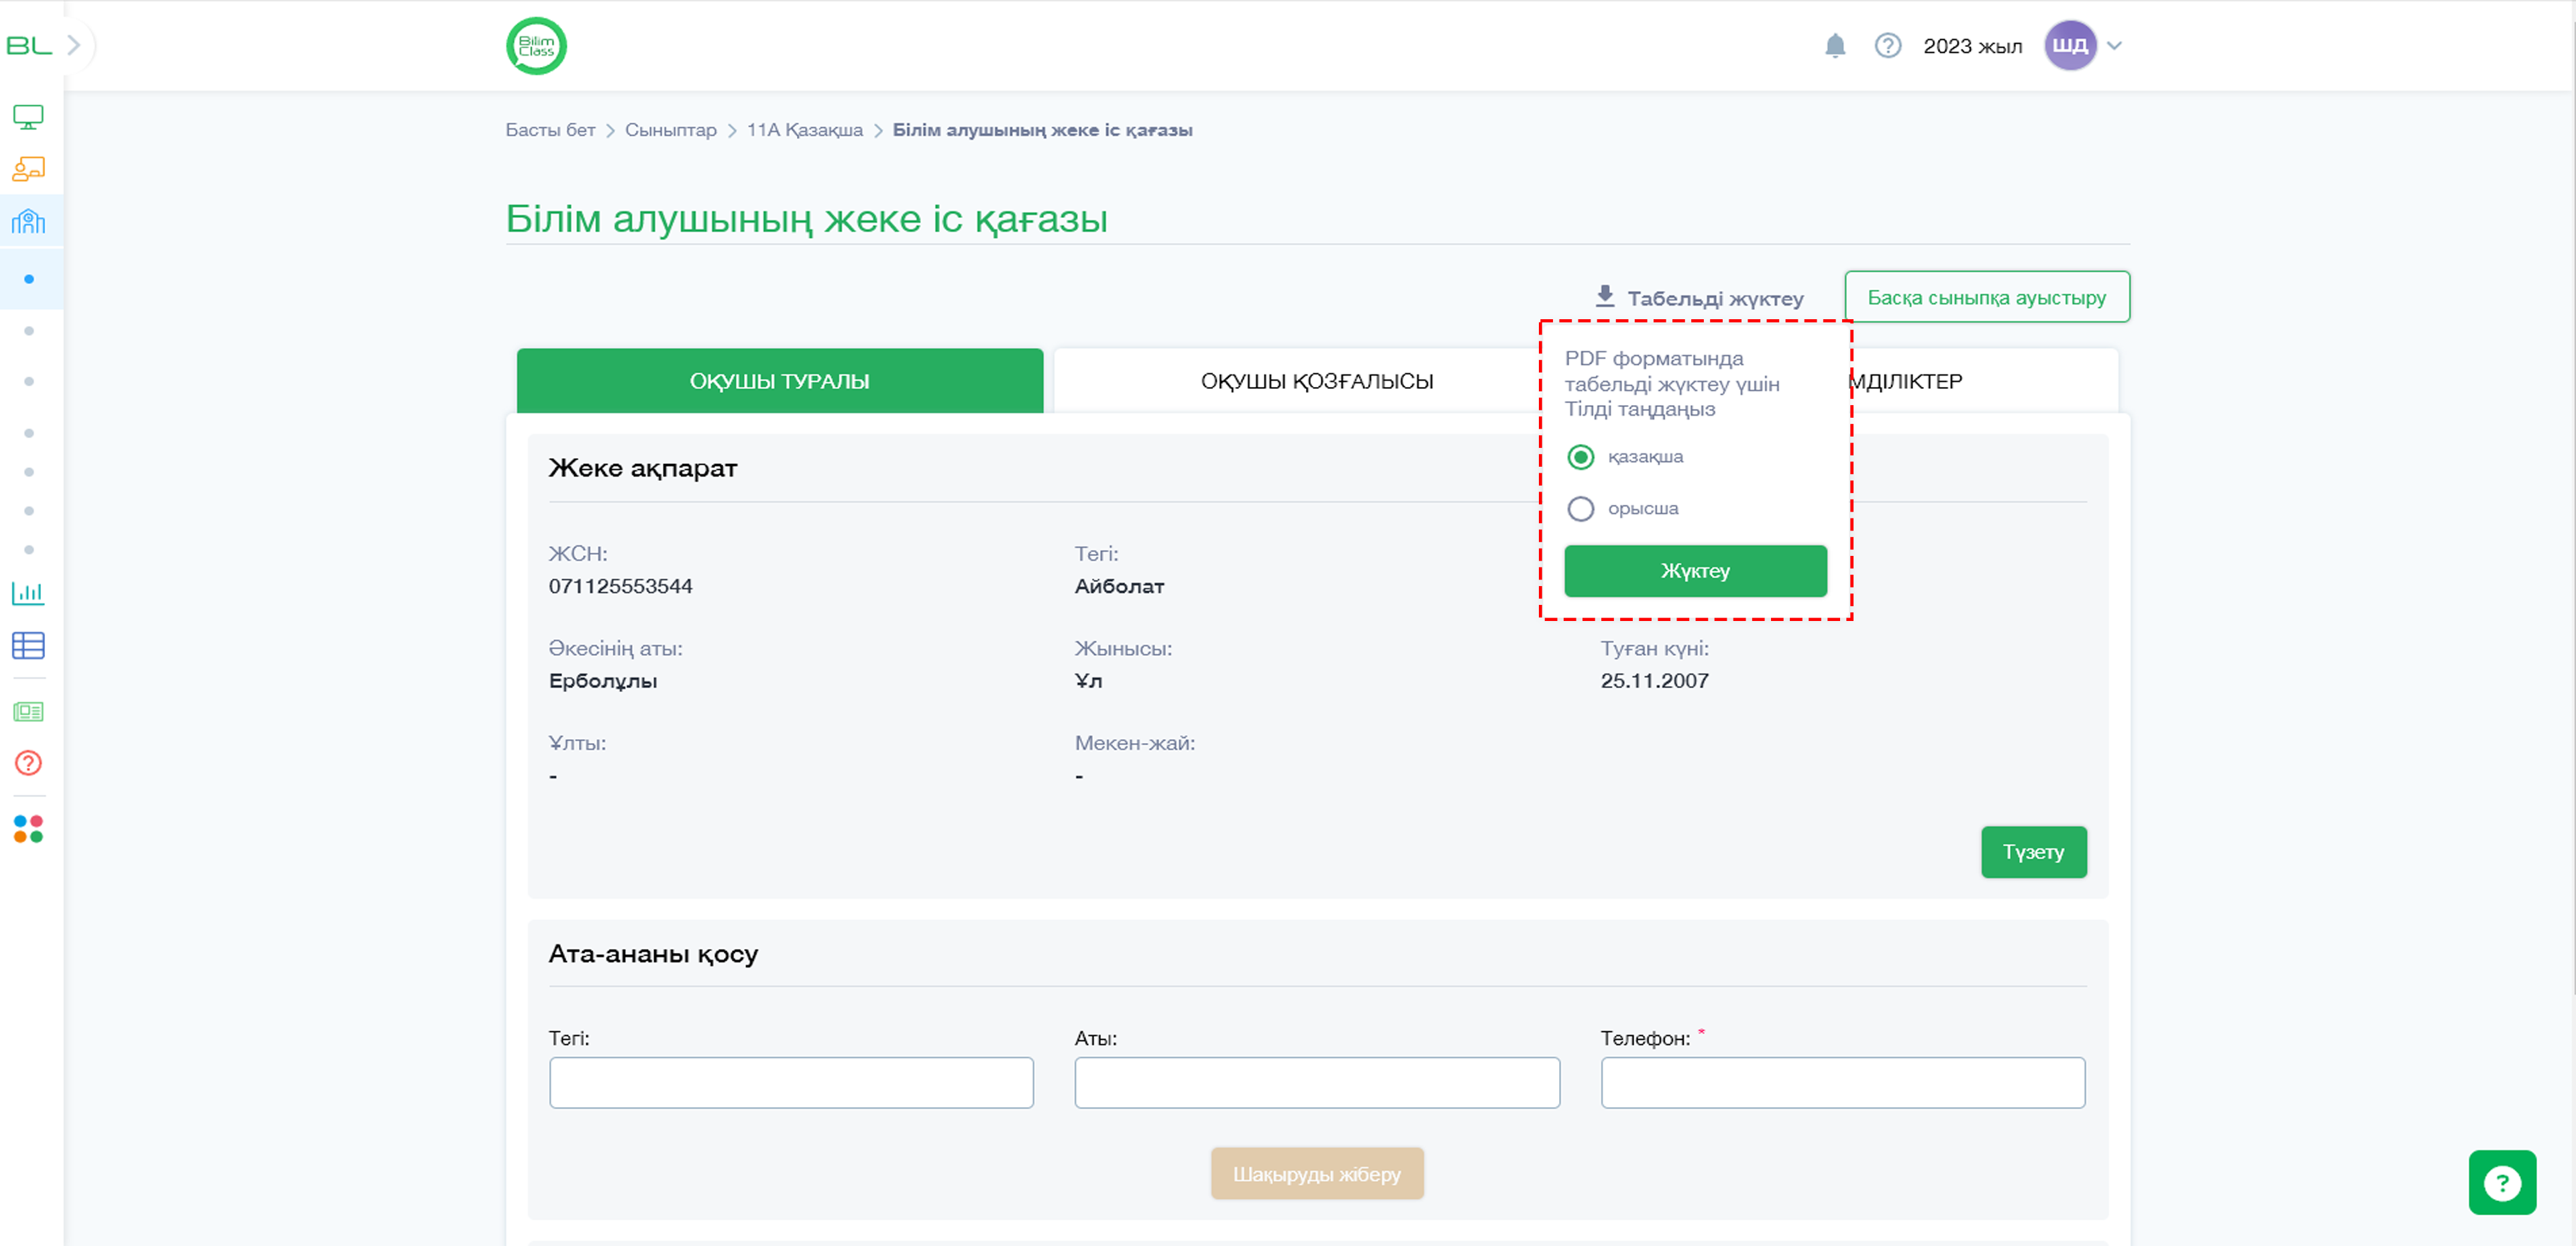
Task: Switch to the ОҚУШЫ ҚОЗҒАЛЫСЫ tab
Action: (1316, 381)
